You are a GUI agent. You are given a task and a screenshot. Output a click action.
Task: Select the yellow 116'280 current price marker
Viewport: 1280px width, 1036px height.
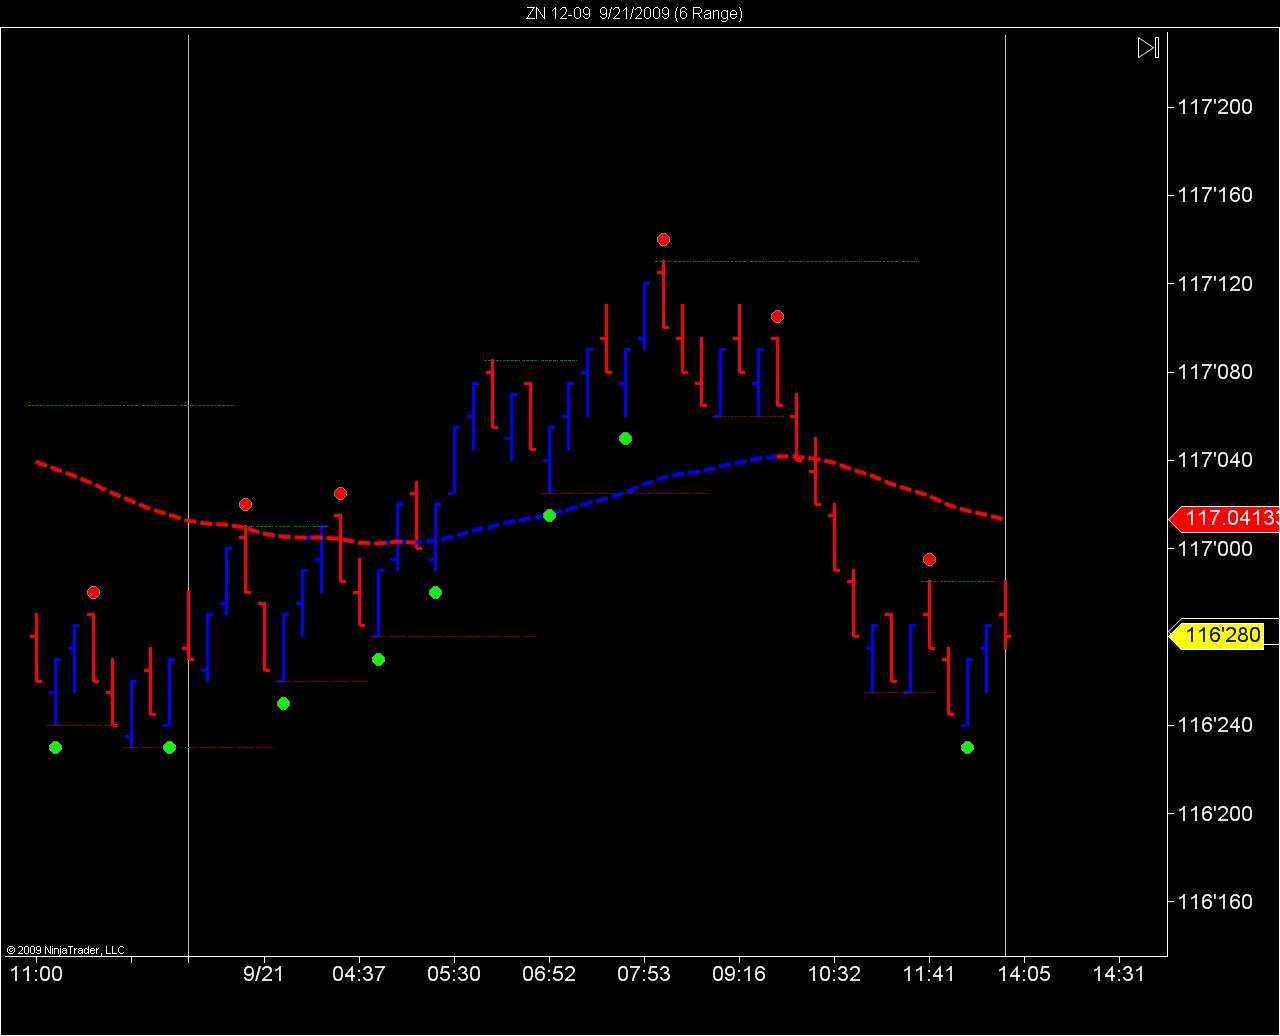click(x=1217, y=635)
